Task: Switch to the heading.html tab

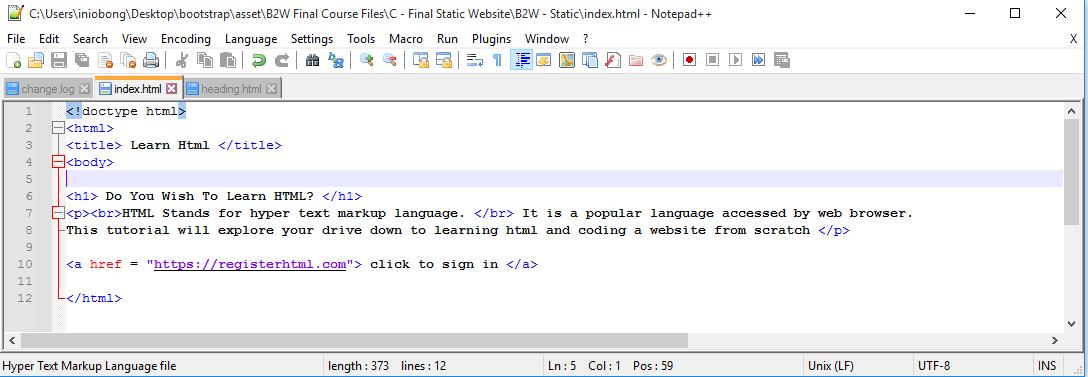Action: pyautogui.click(x=231, y=89)
